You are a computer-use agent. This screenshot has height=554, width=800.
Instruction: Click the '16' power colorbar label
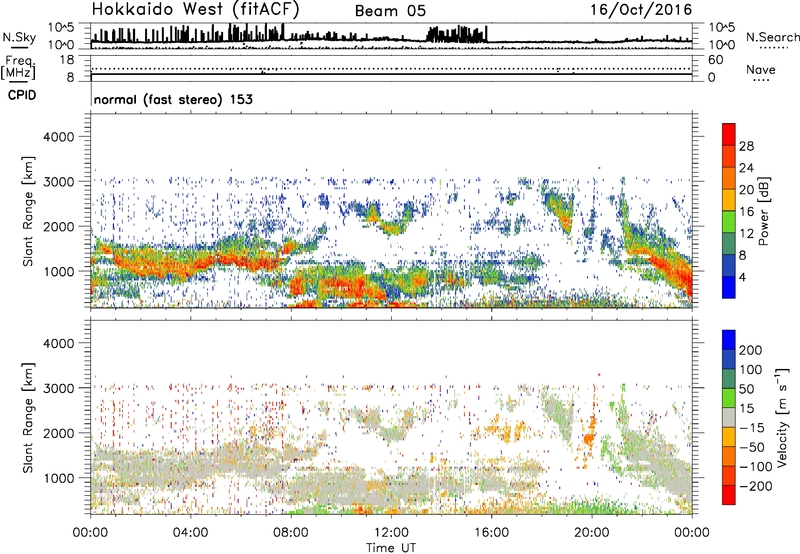pyautogui.click(x=746, y=212)
